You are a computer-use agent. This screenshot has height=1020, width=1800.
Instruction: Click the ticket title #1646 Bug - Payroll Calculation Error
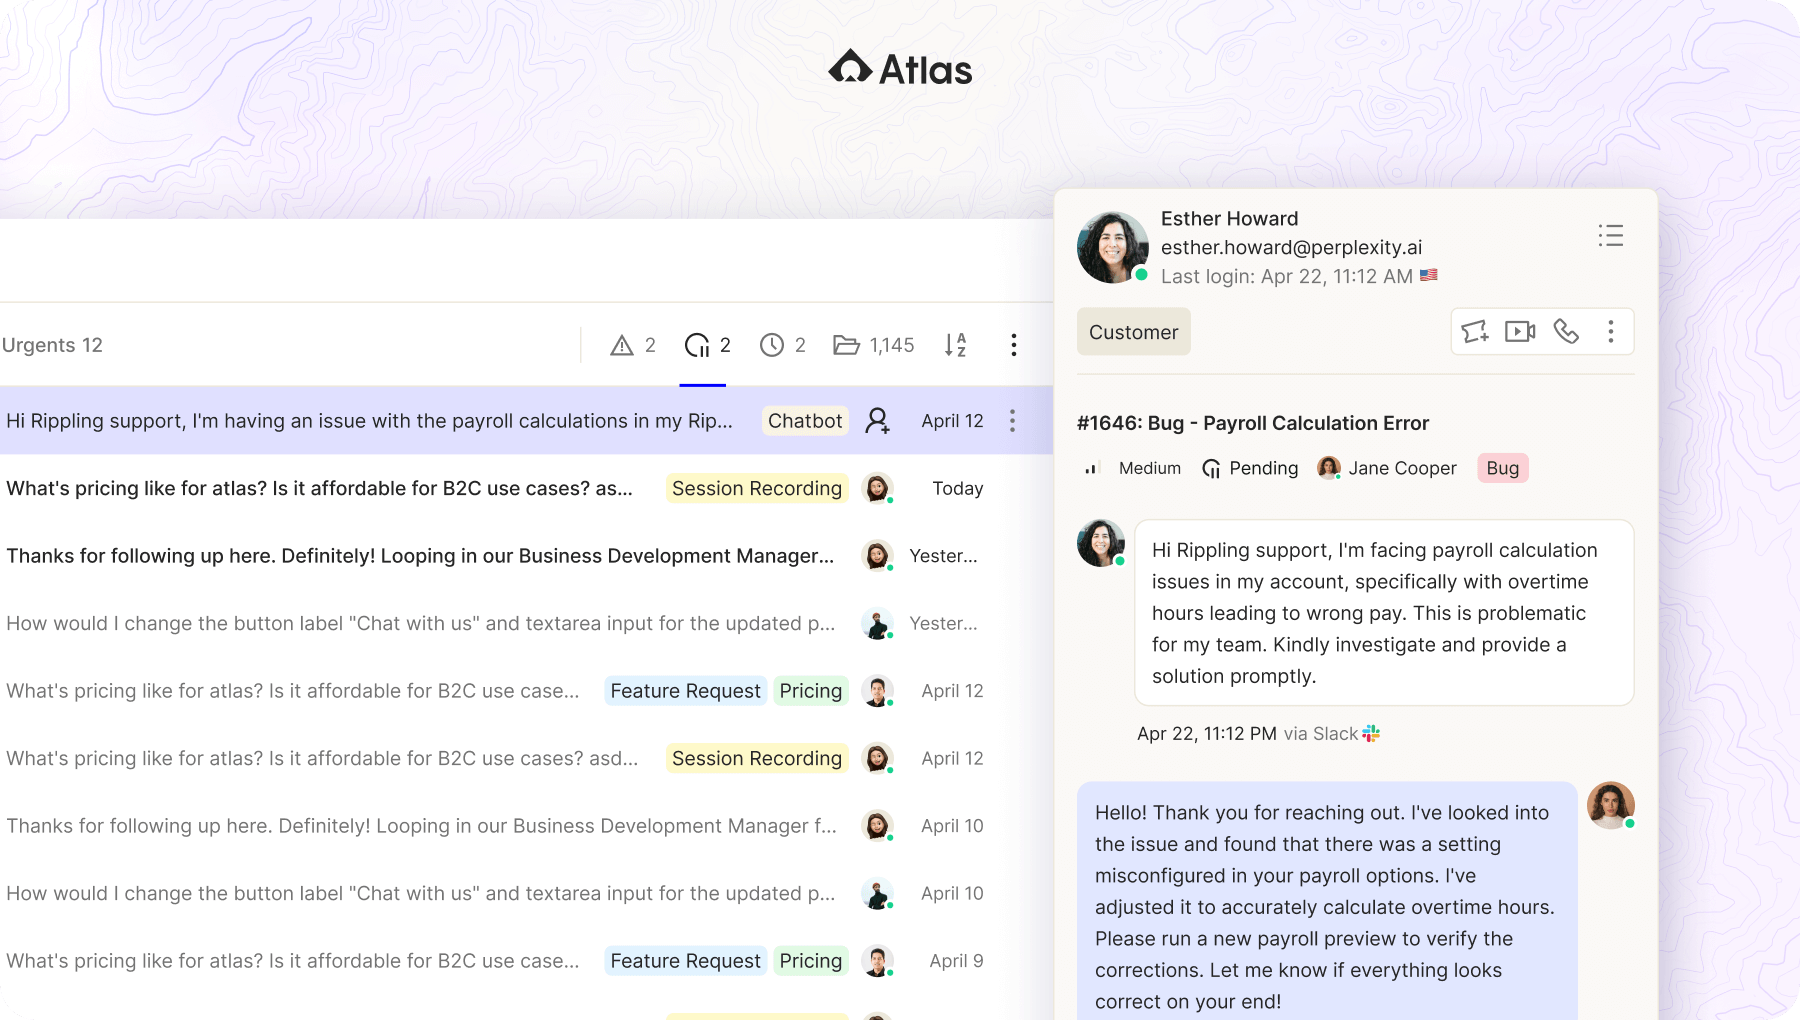1253,423
